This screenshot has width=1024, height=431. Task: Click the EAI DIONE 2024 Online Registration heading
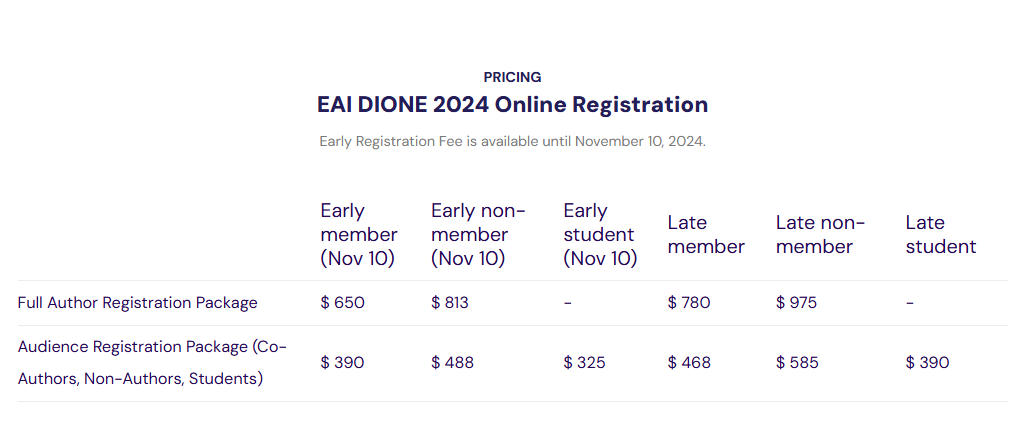click(x=512, y=104)
